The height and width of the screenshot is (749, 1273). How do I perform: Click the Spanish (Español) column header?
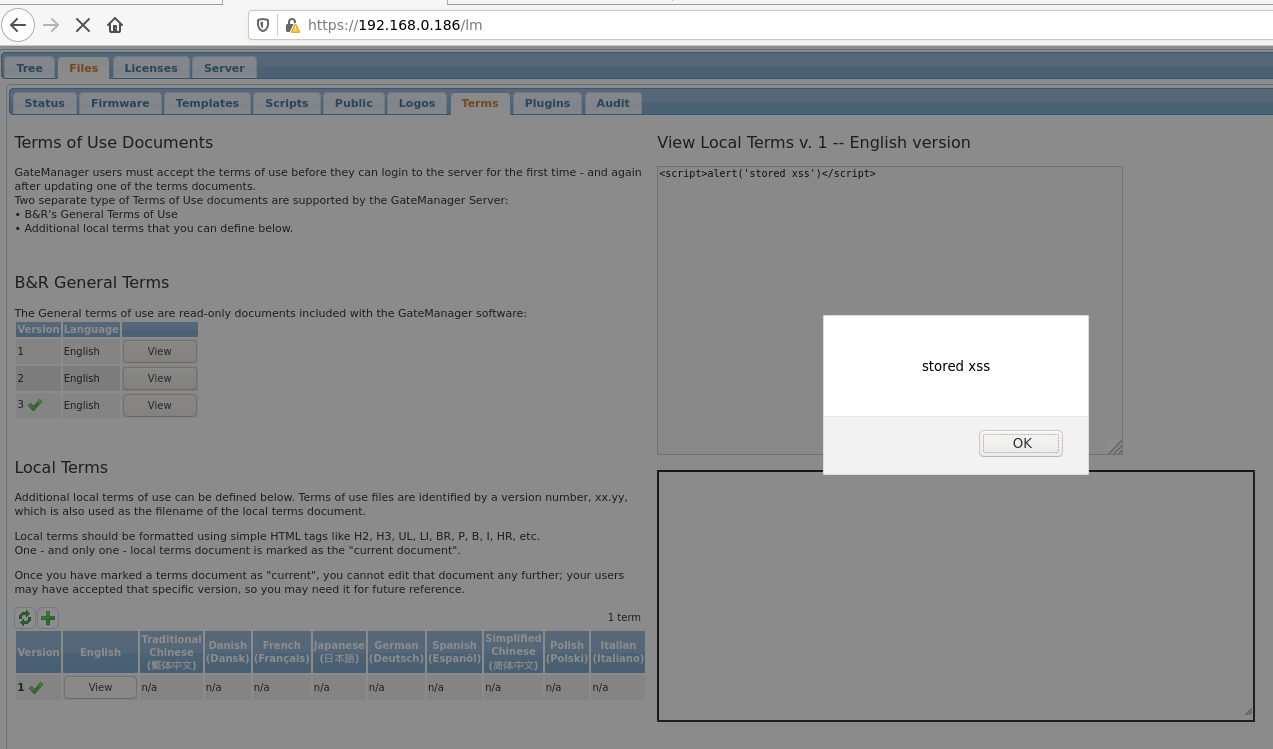[455, 652]
